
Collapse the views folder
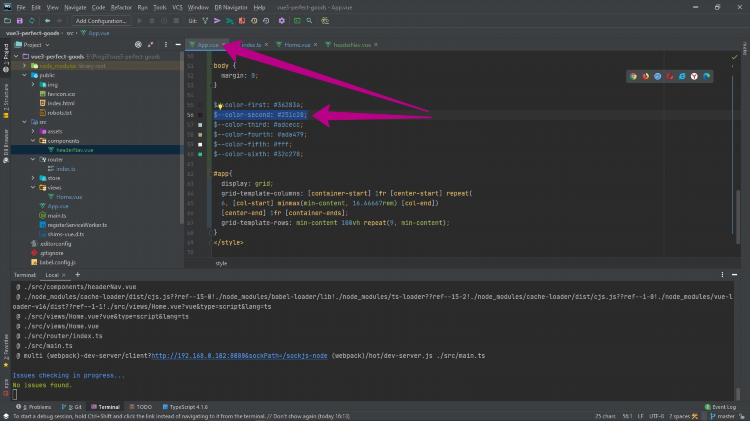[33, 188]
